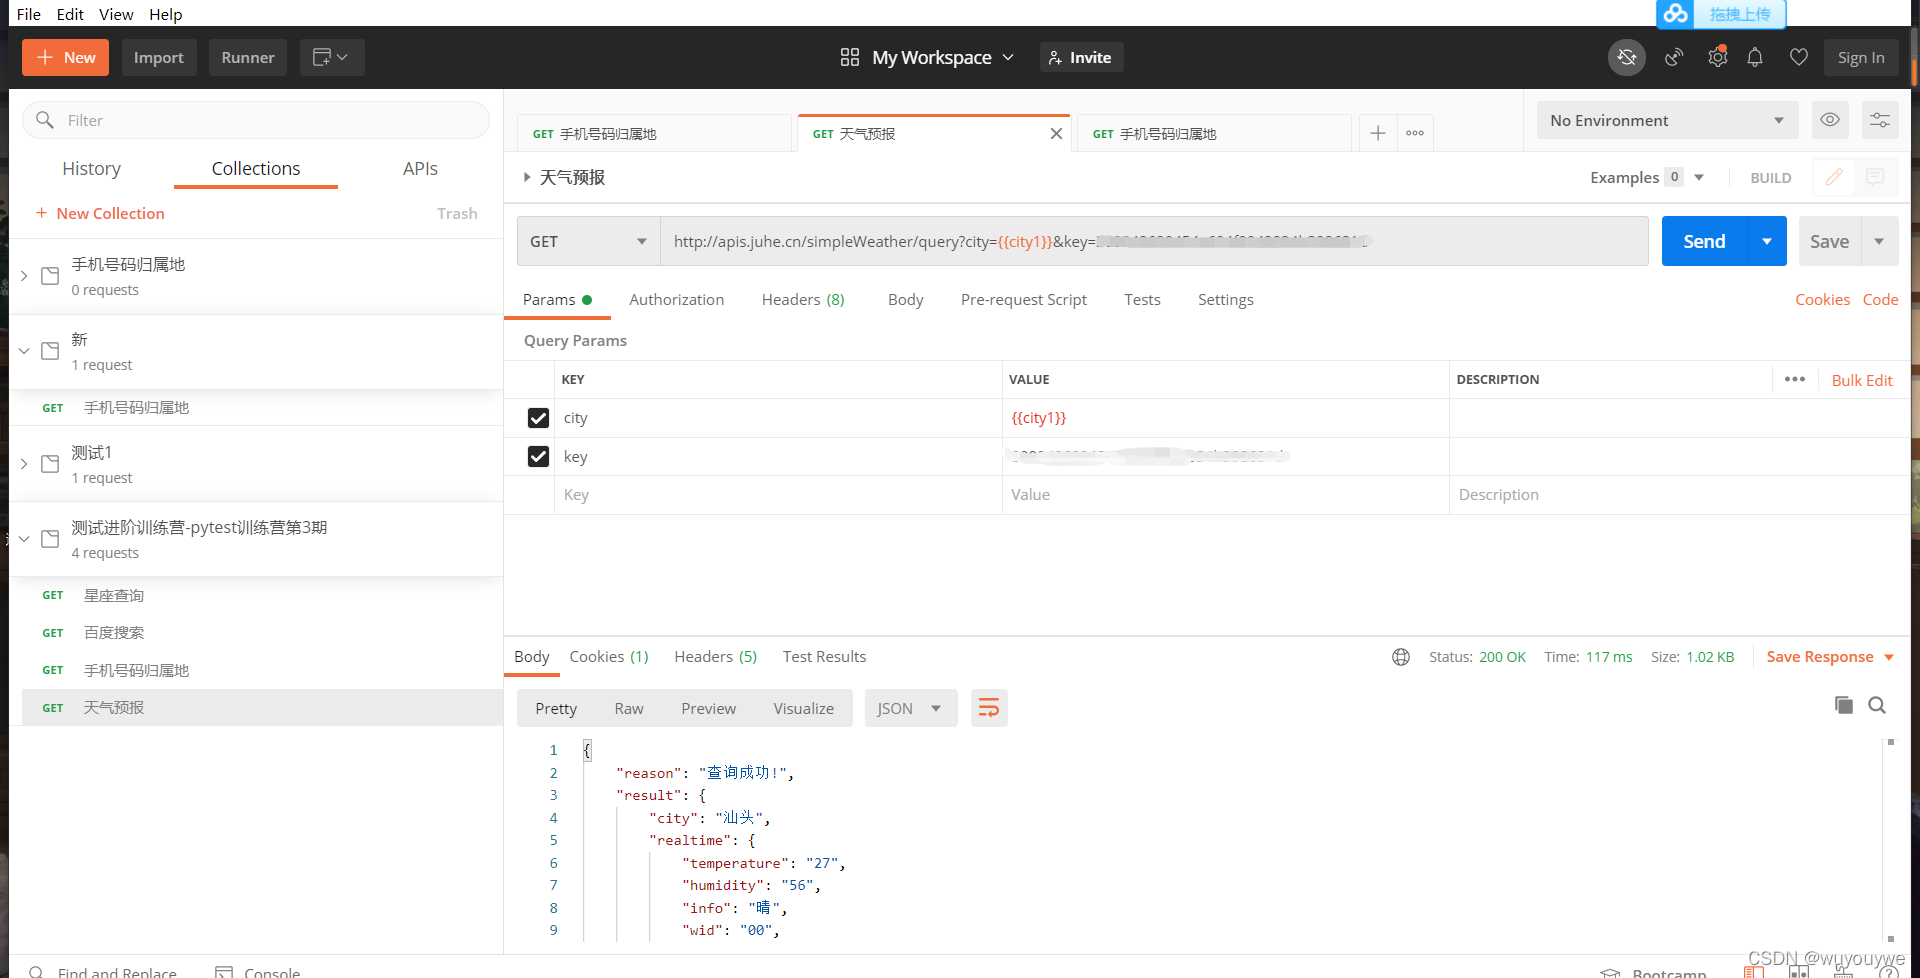Open the GET method dropdown

click(588, 241)
